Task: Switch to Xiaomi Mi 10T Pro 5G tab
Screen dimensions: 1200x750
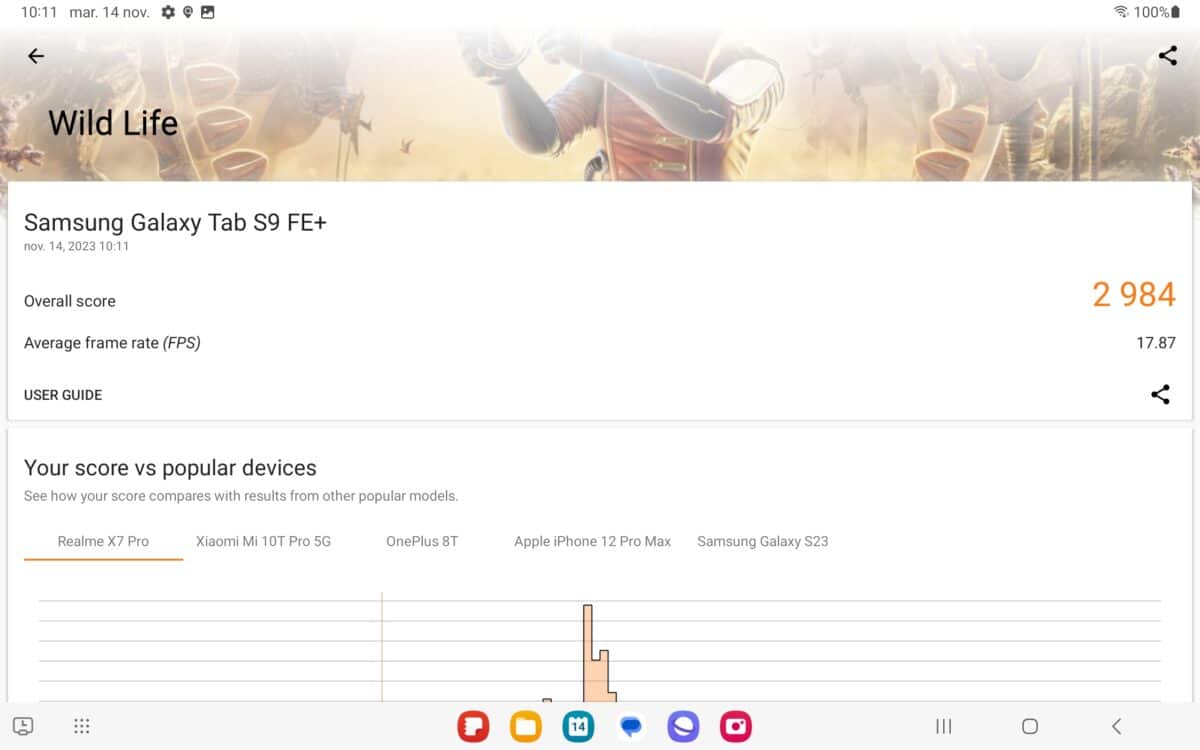Action: point(263,541)
